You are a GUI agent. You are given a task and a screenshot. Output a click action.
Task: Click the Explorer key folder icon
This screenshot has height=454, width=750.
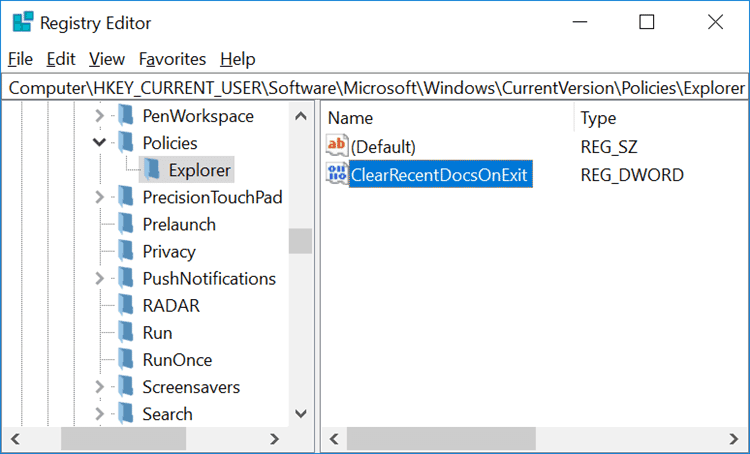click(152, 170)
